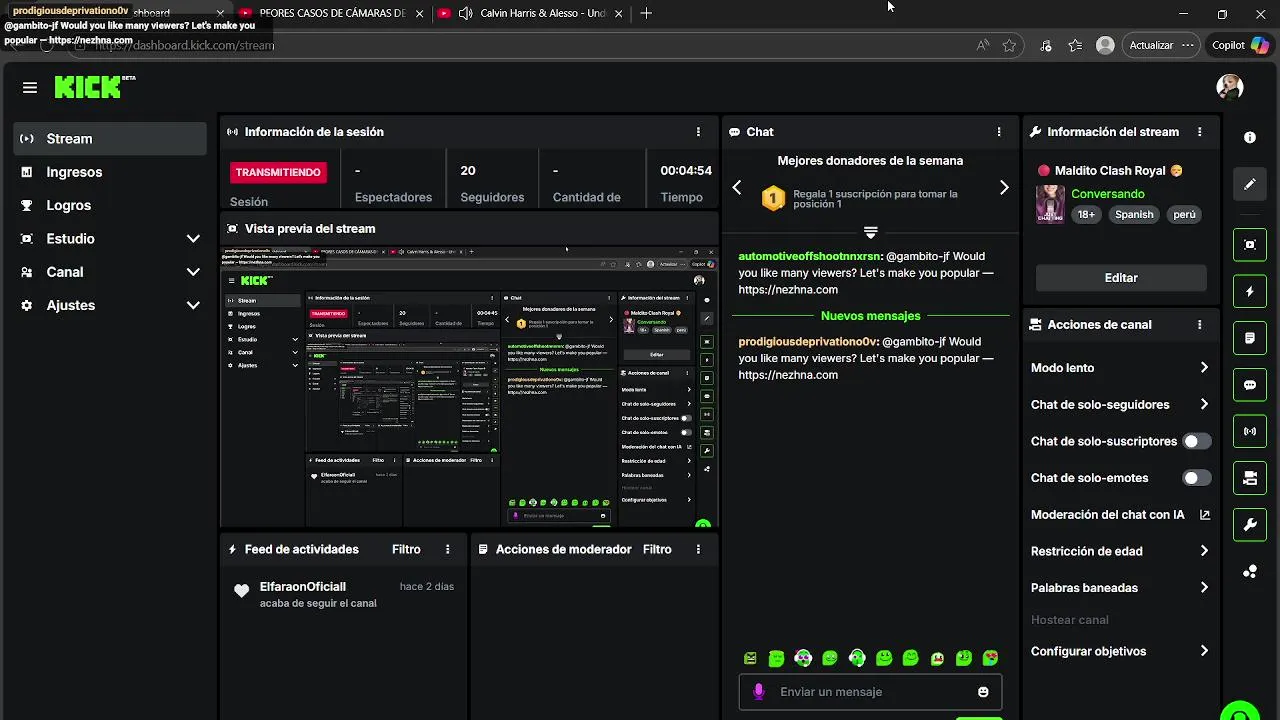Screen dimensions: 1280x720
Task: Open Copilot in the browser toolbar
Action: [1240, 45]
